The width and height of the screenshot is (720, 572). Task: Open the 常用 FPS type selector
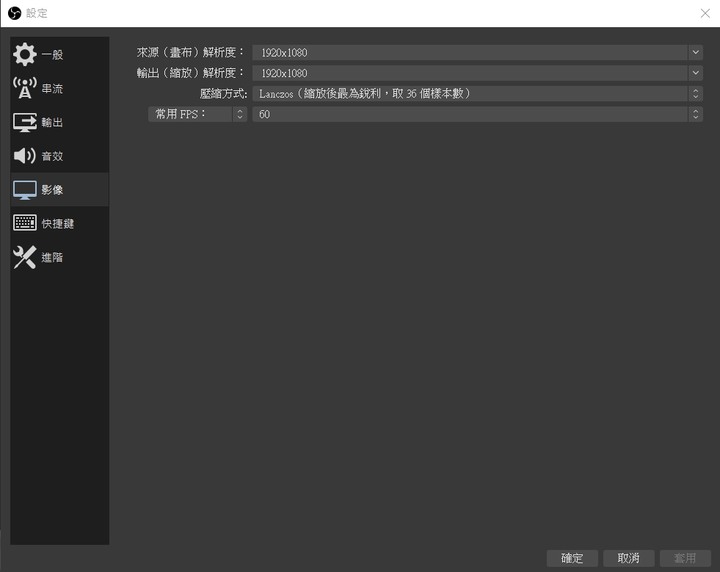point(197,114)
